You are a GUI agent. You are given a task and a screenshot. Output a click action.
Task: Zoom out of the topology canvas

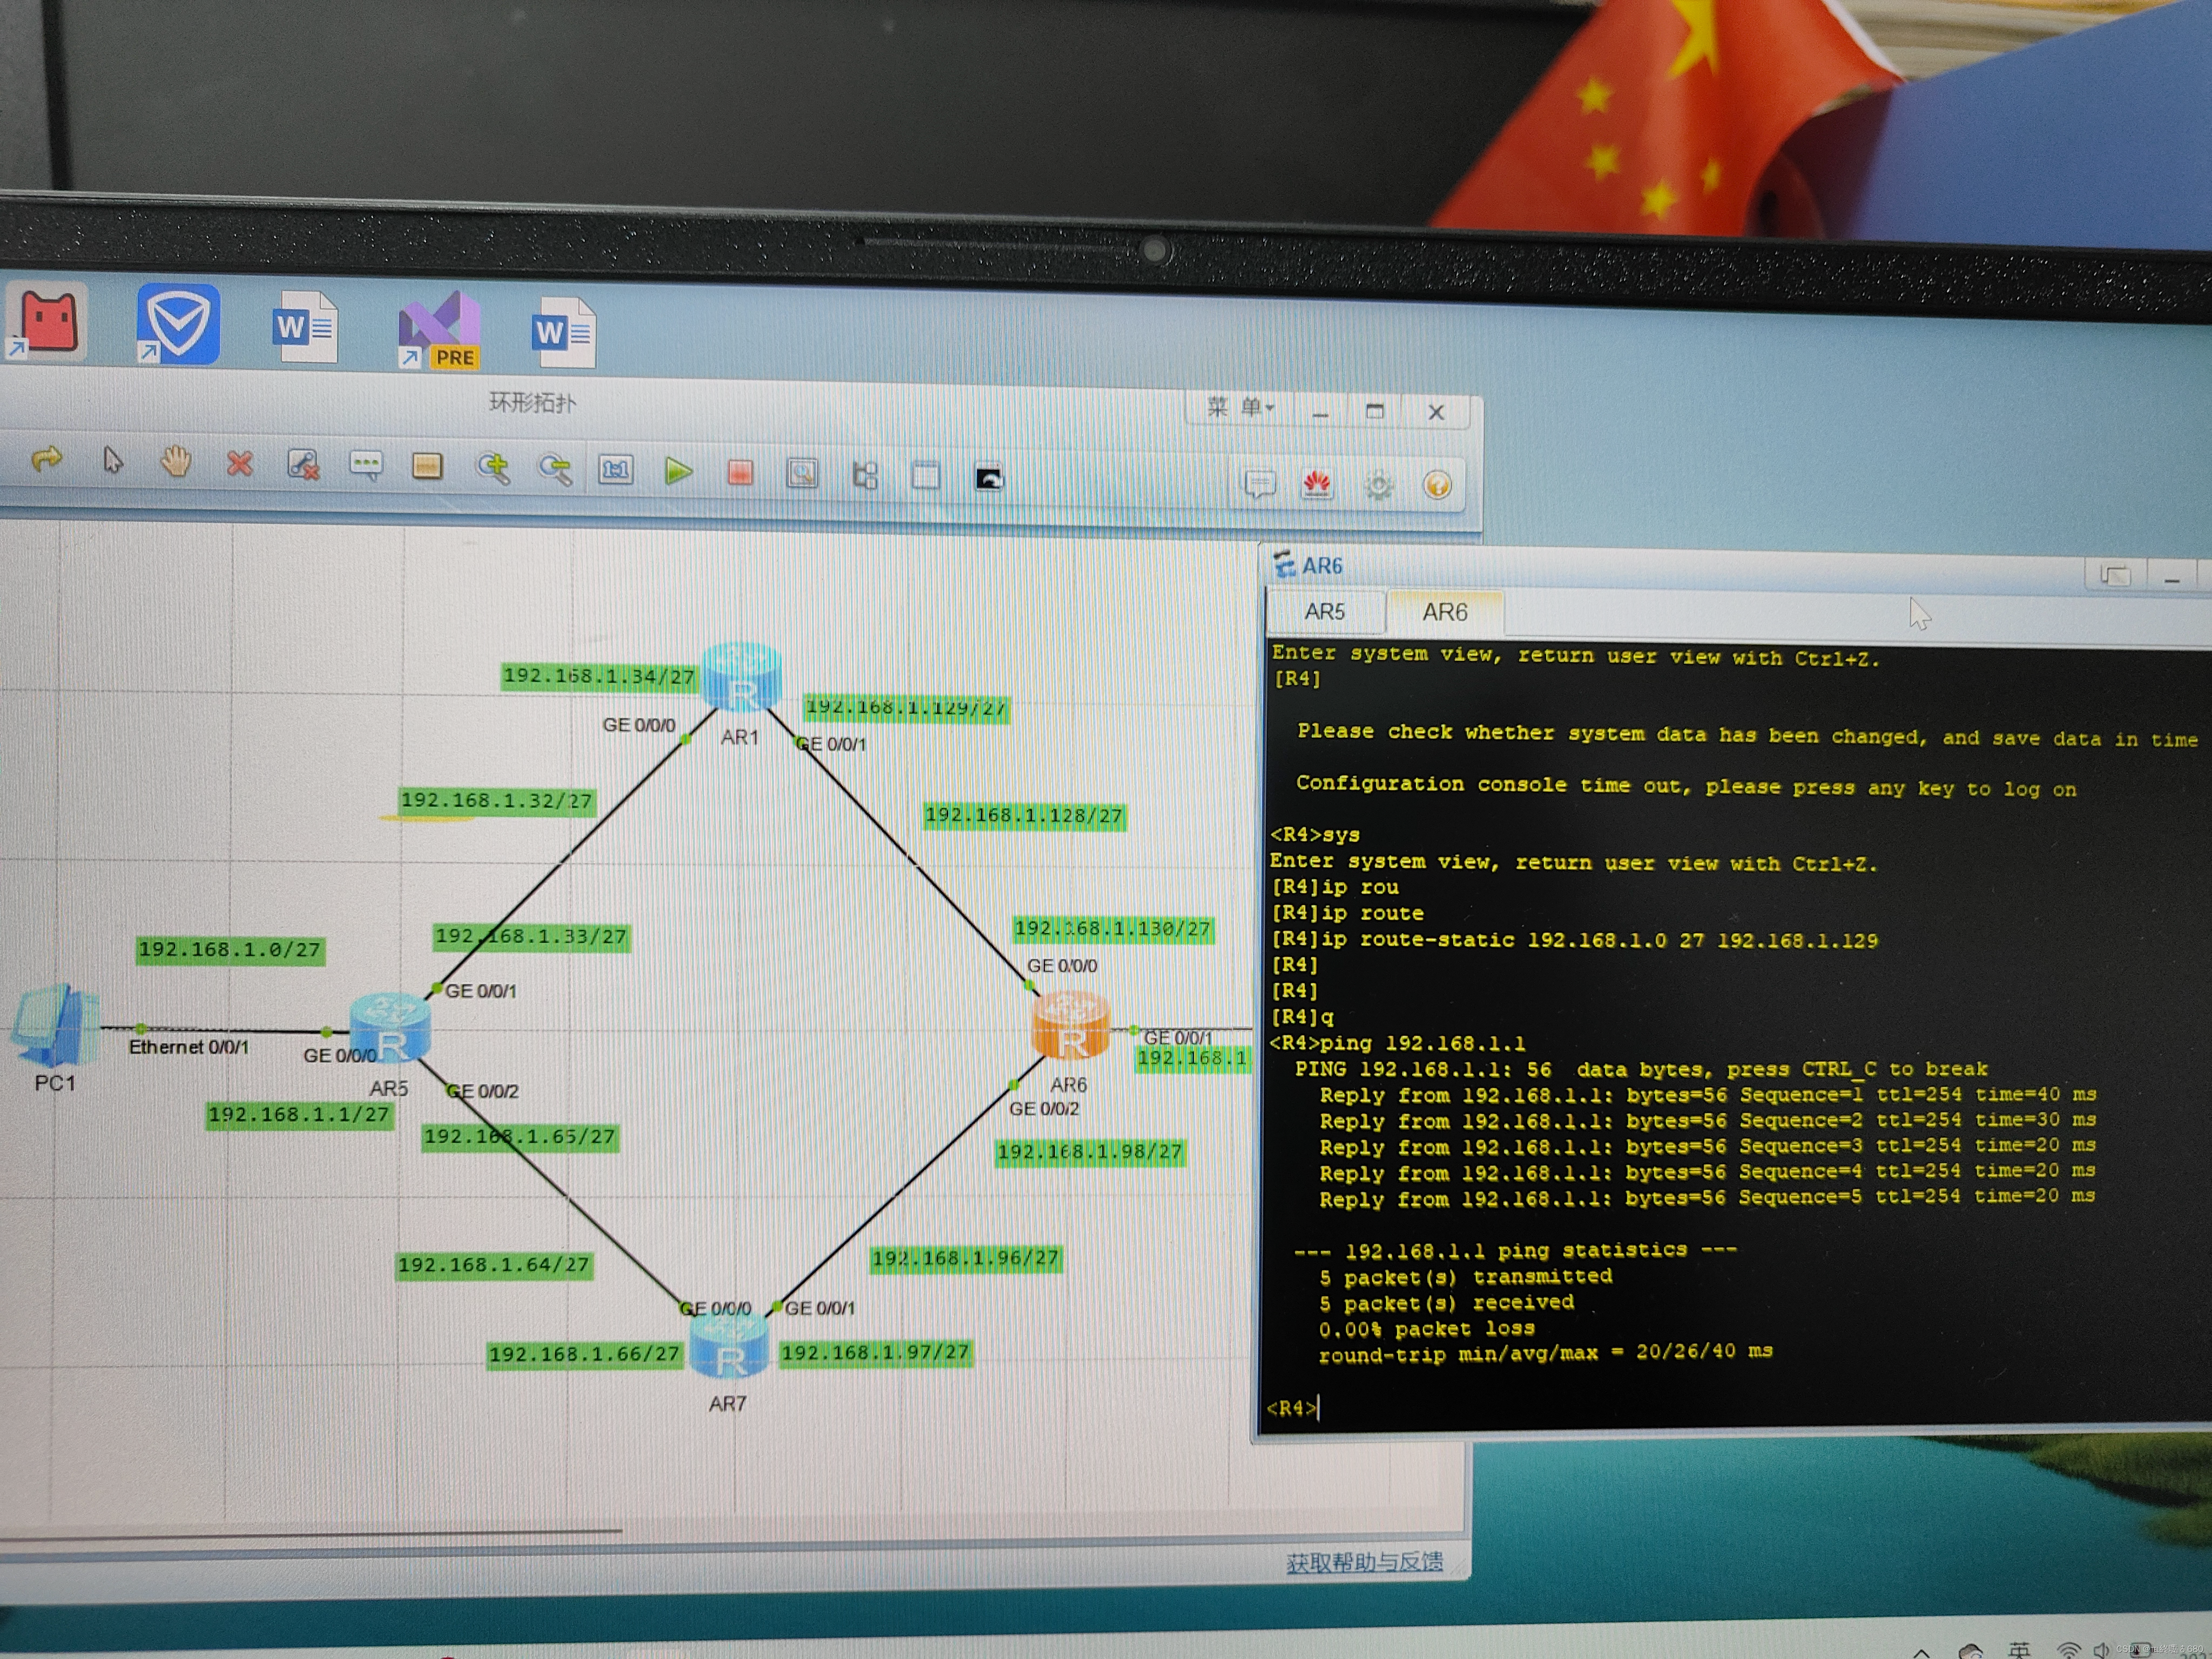pyautogui.click(x=554, y=469)
